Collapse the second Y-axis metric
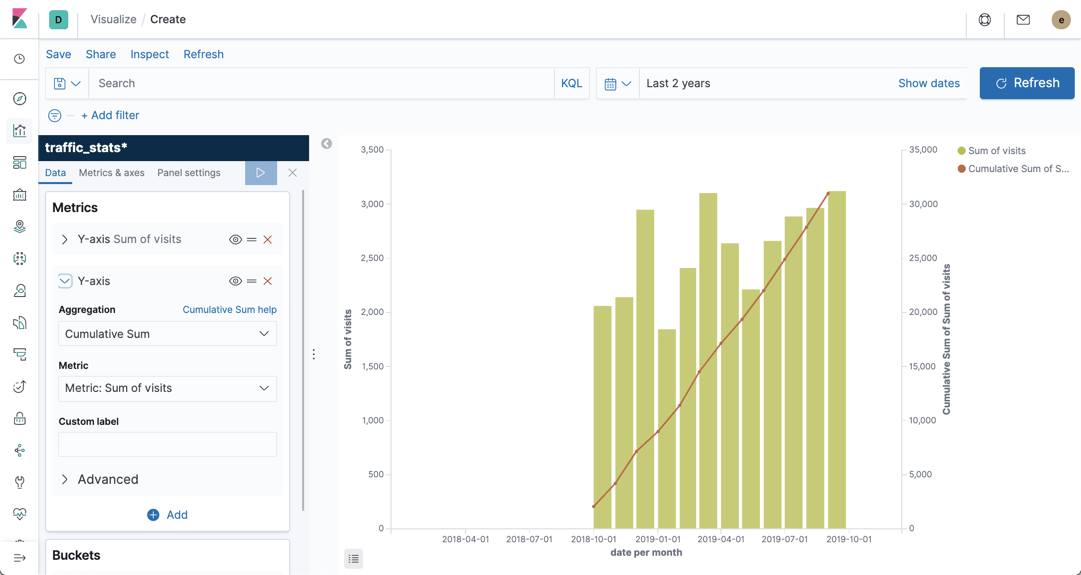This screenshot has width=1081, height=575. point(65,281)
